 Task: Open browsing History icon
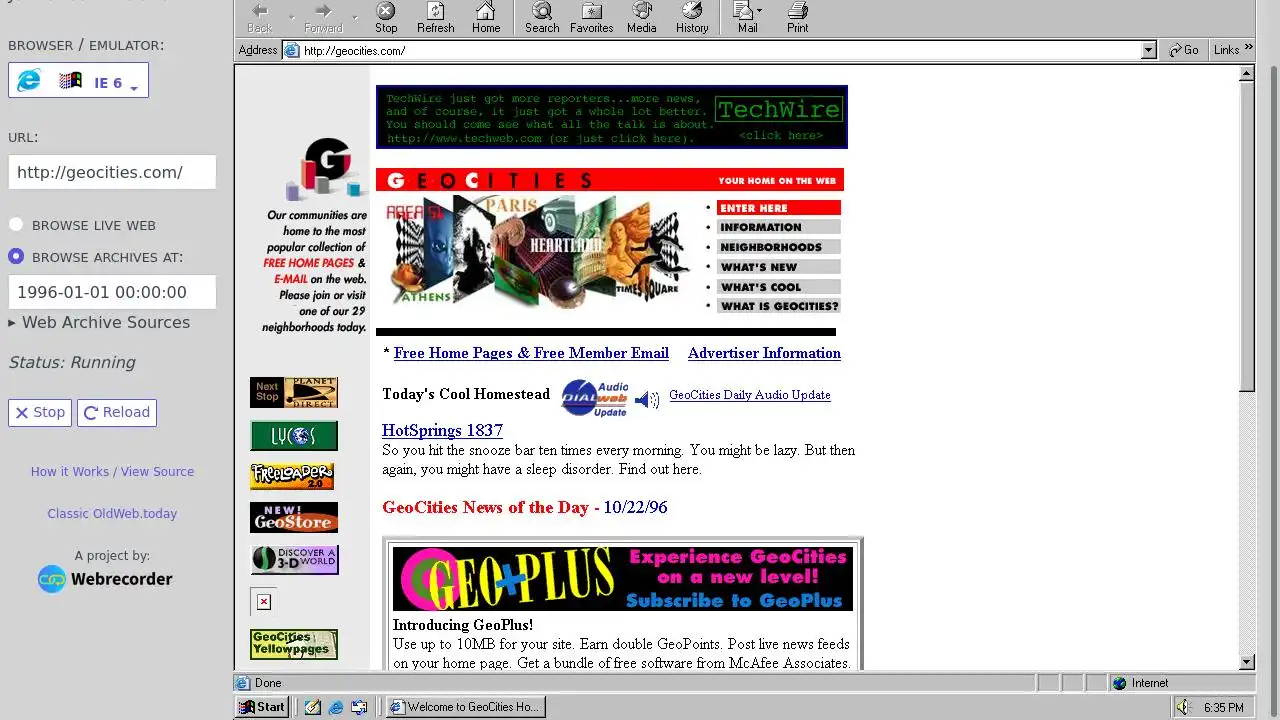coord(692,18)
